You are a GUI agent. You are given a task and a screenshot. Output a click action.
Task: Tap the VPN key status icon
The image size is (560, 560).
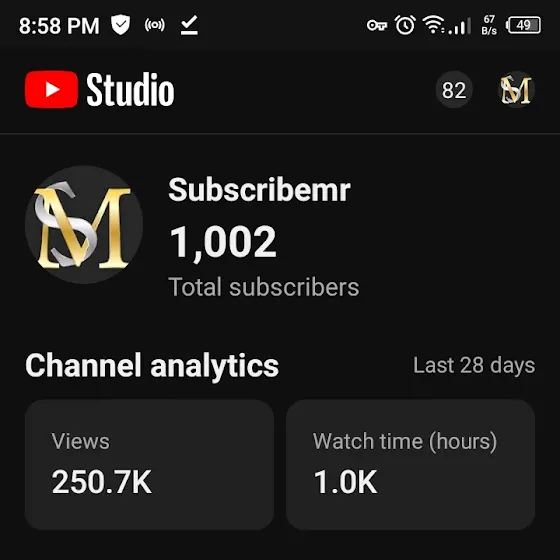[377, 26]
